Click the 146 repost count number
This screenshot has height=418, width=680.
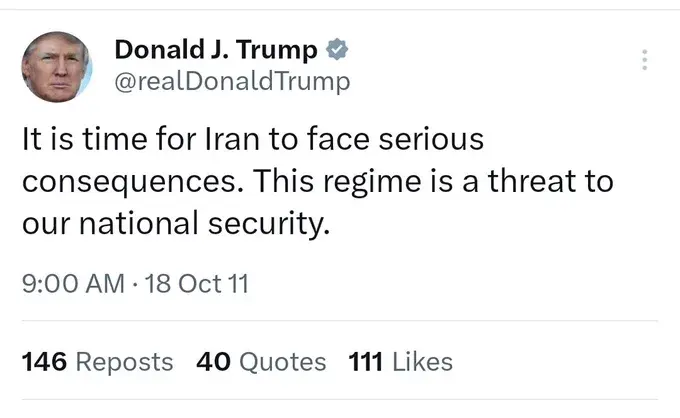pyautogui.click(x=43, y=361)
